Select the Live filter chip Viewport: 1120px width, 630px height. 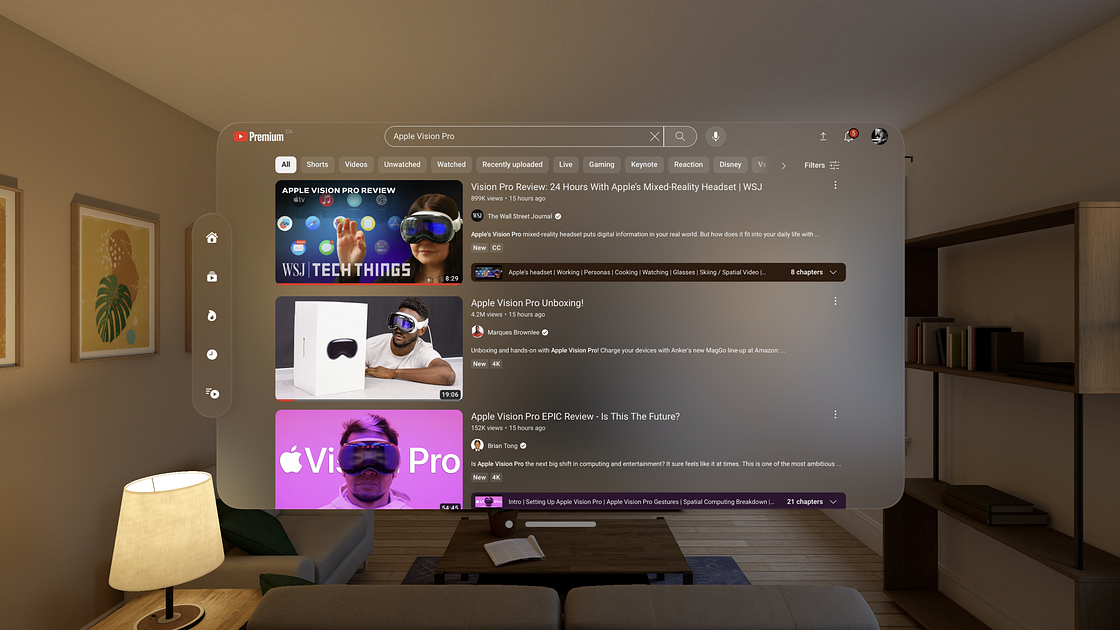click(x=566, y=164)
